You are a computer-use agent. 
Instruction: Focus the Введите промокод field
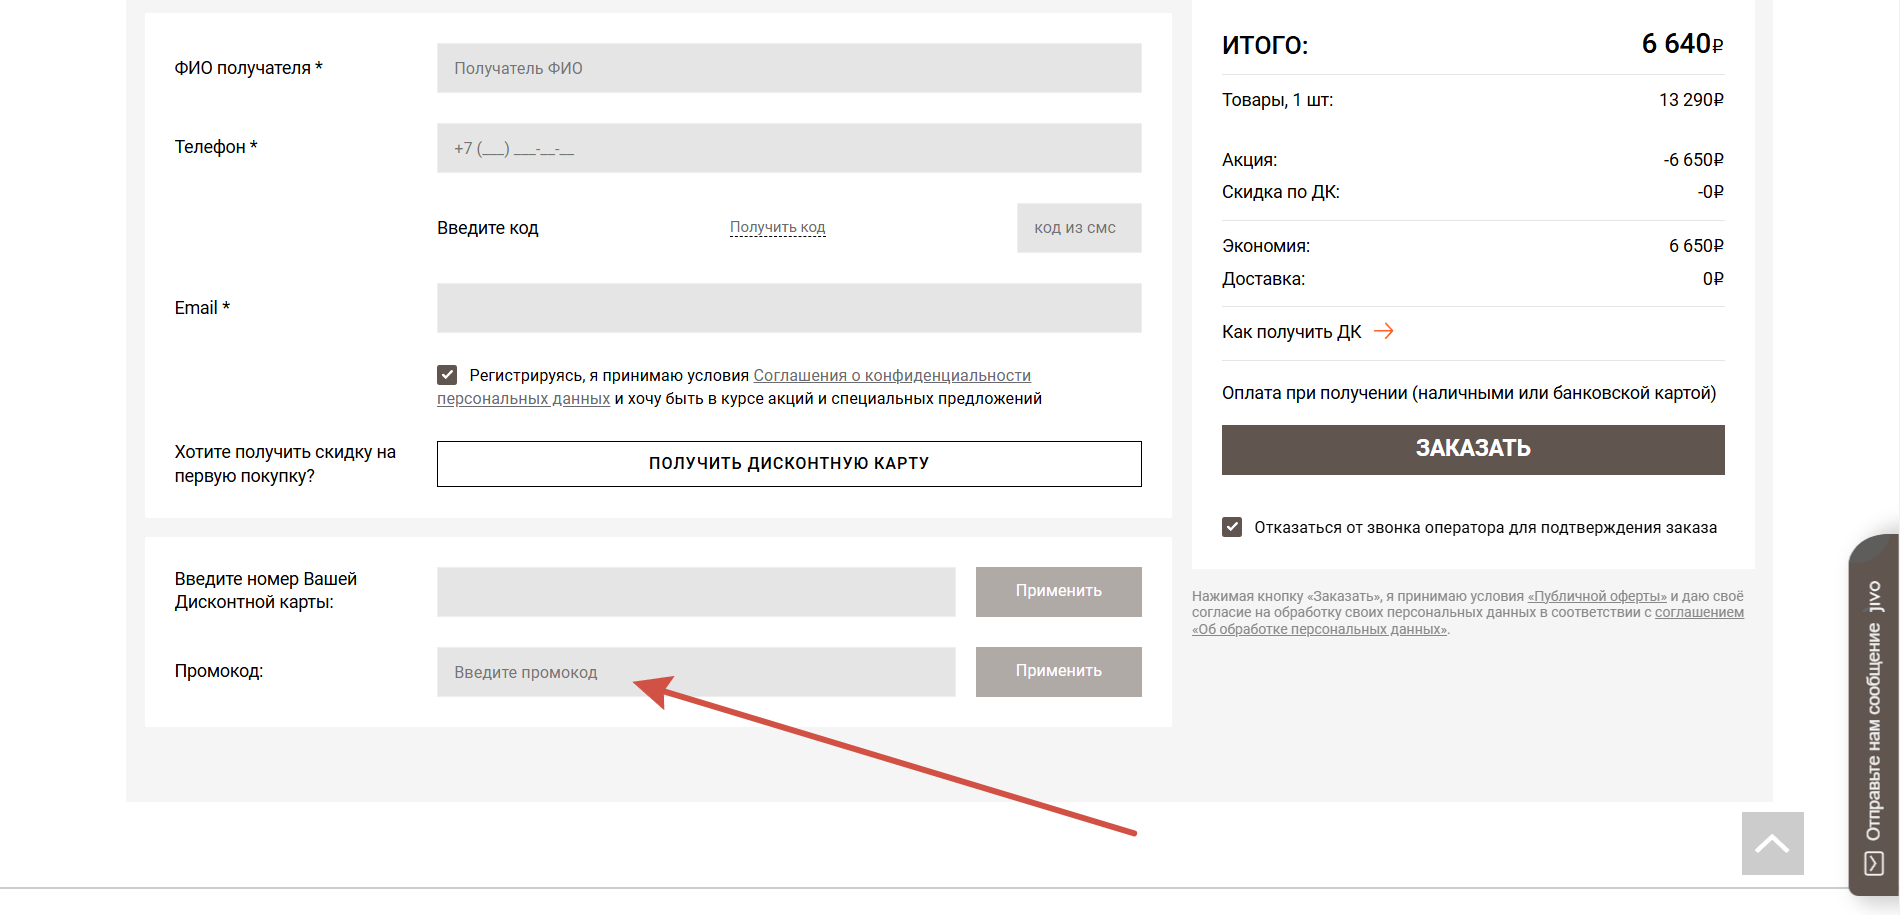(x=696, y=672)
